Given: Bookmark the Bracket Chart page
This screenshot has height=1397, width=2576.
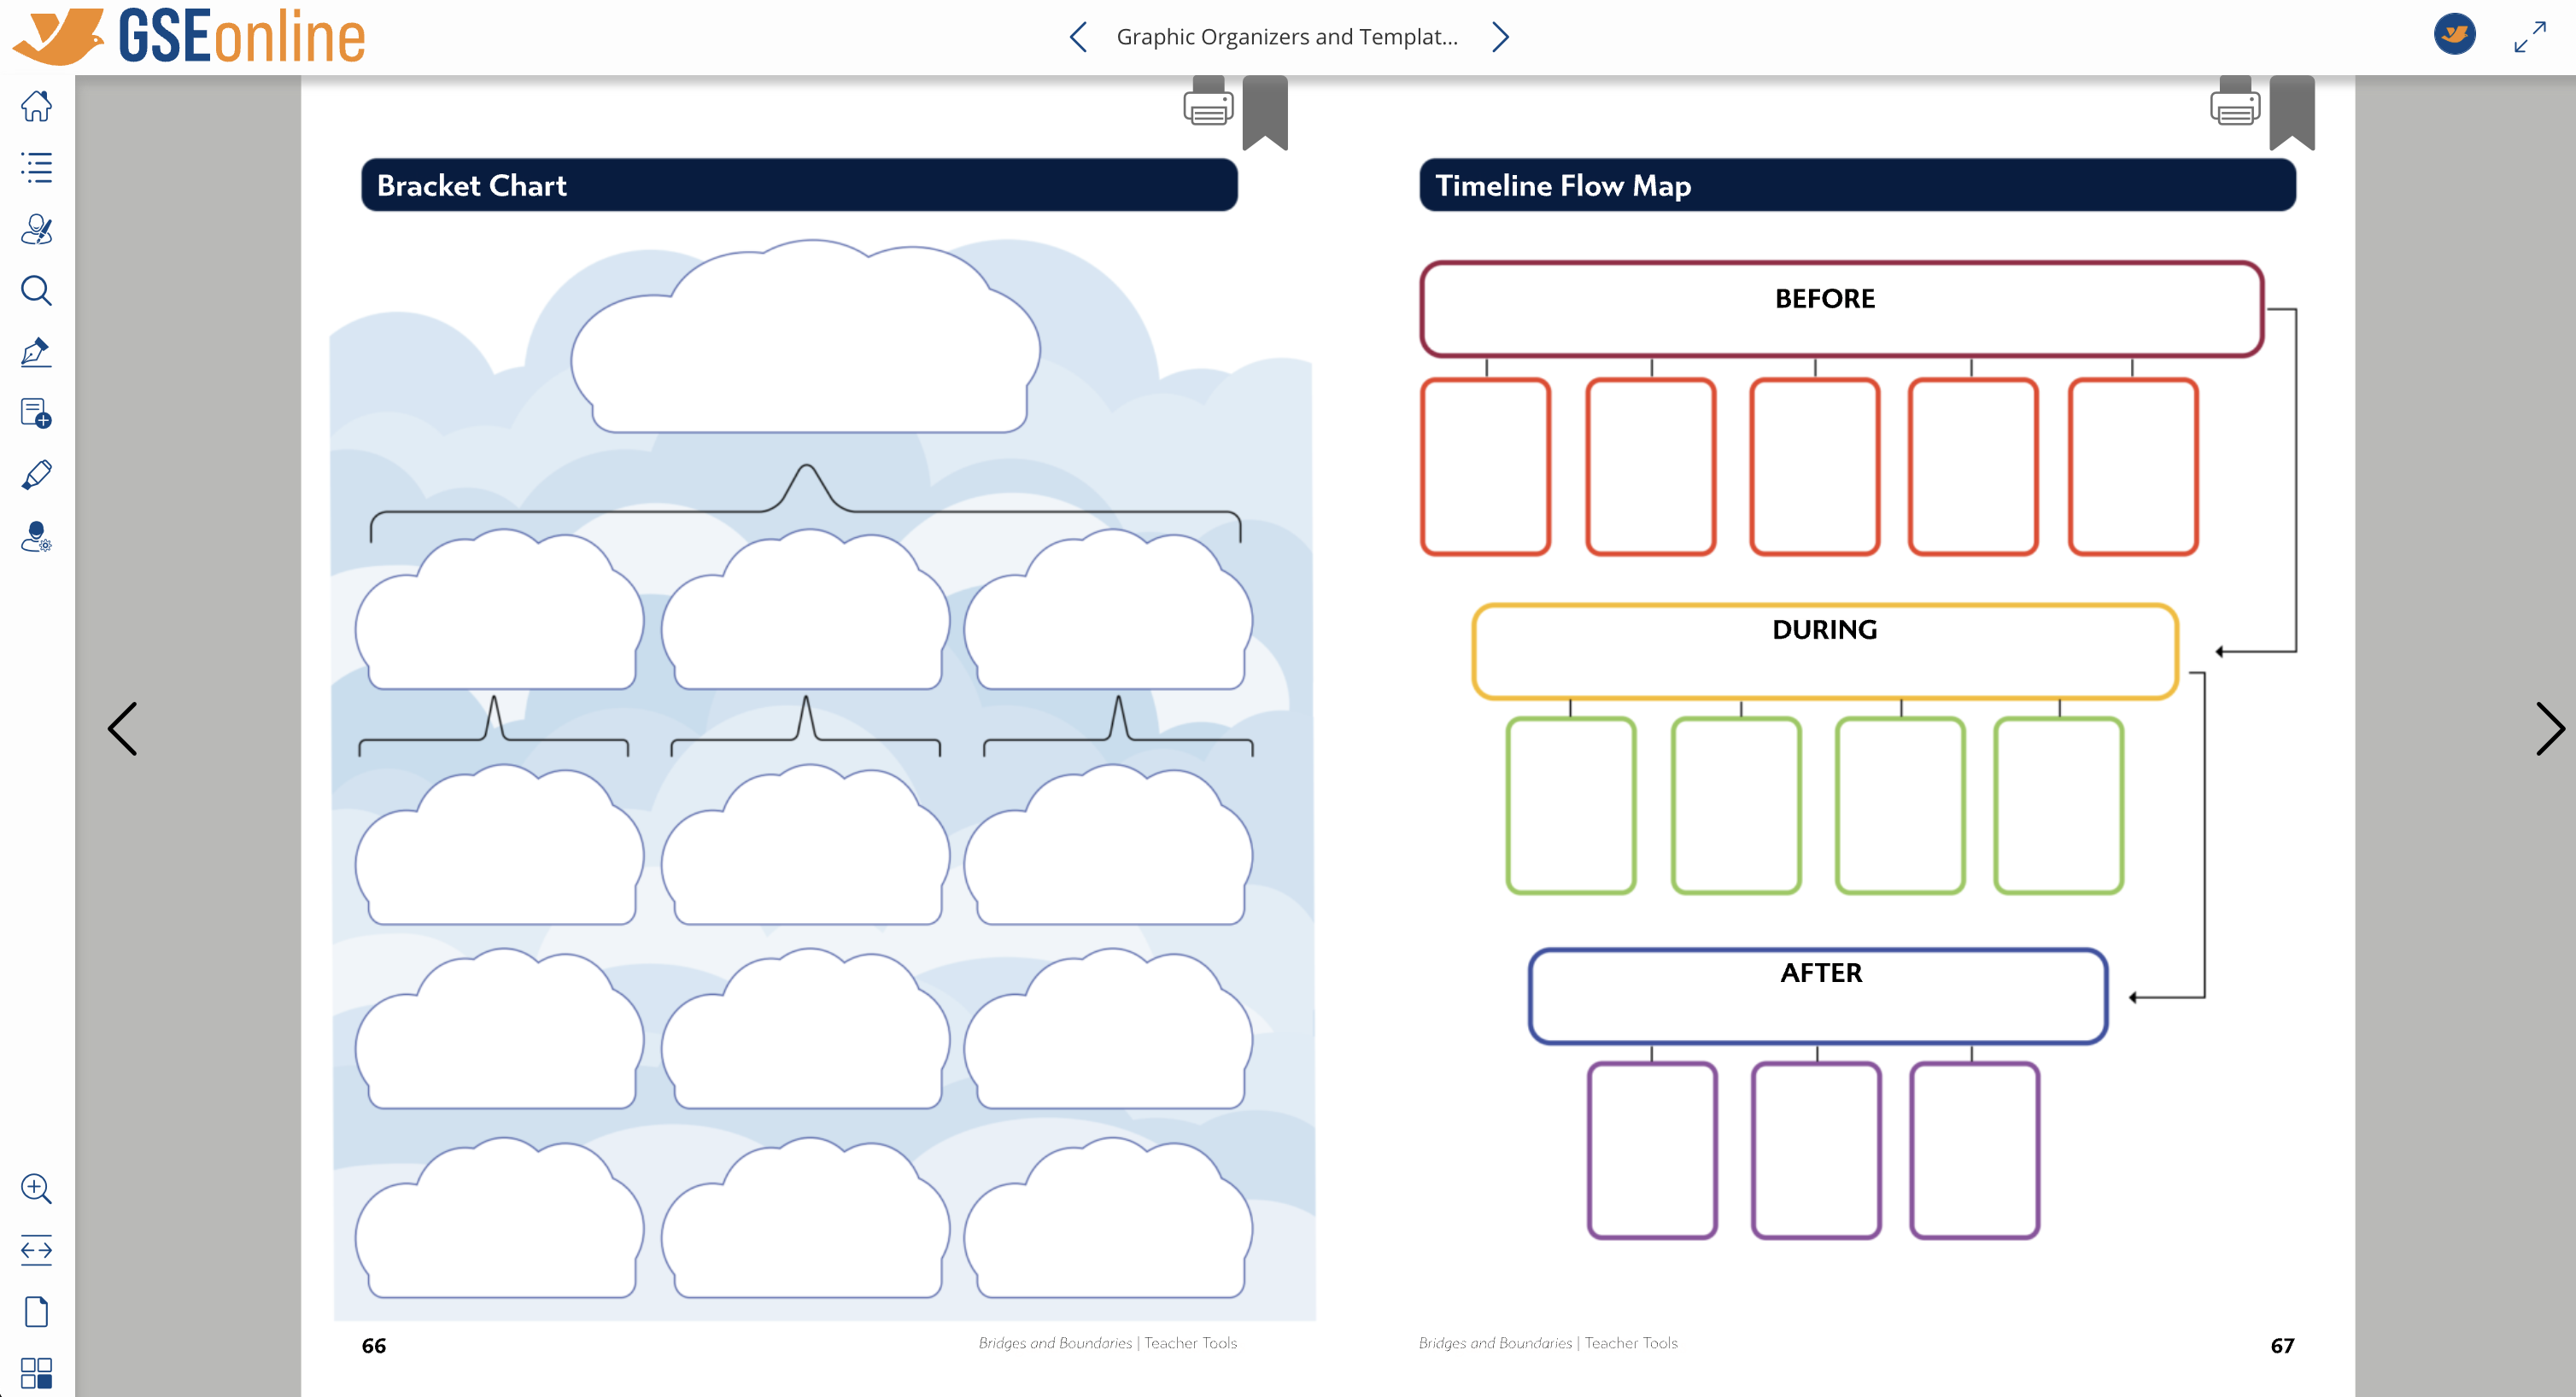Looking at the screenshot, I should pos(1265,112).
